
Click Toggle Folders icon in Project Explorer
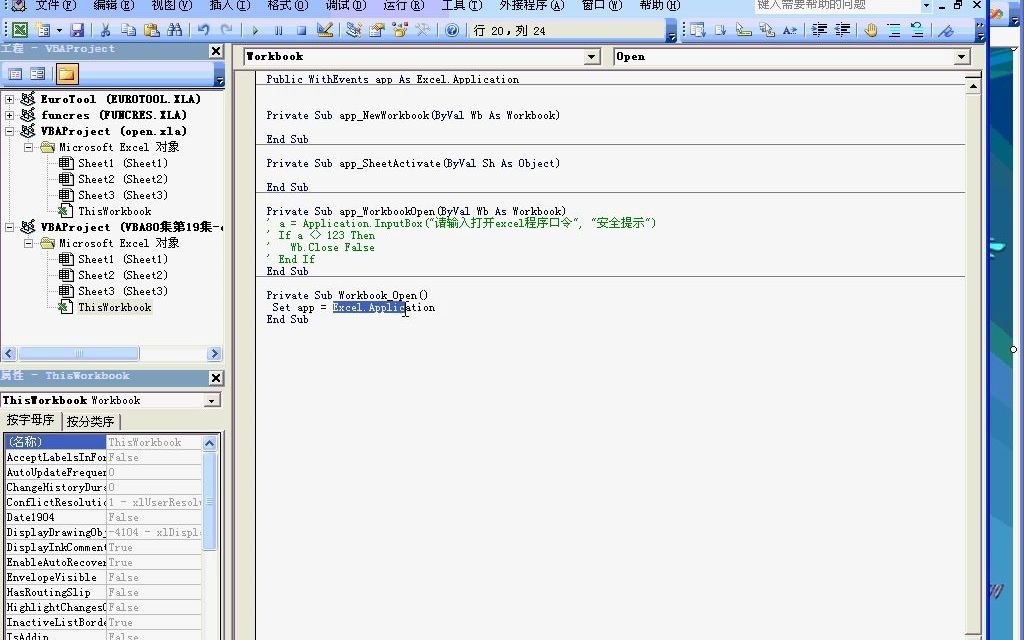click(67, 75)
